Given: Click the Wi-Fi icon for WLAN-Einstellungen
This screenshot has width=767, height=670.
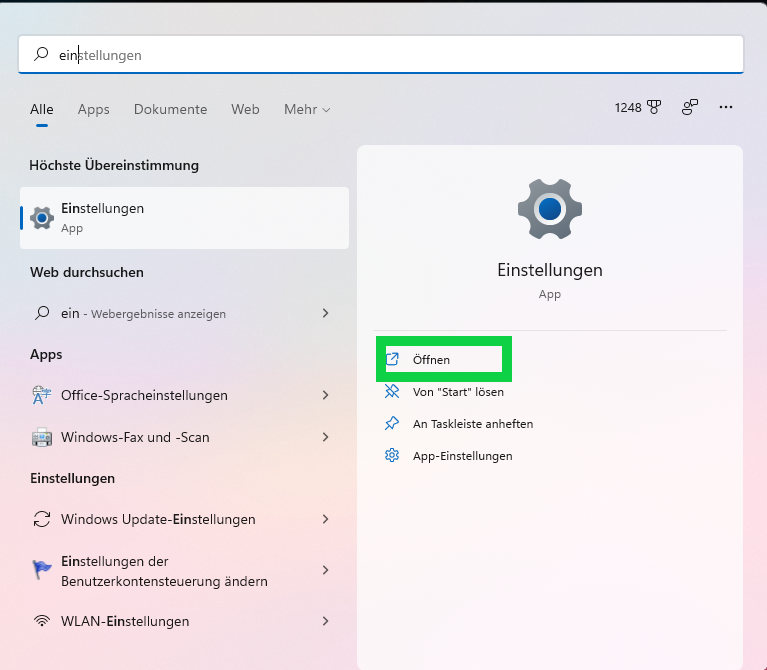Looking at the screenshot, I should 42,621.
